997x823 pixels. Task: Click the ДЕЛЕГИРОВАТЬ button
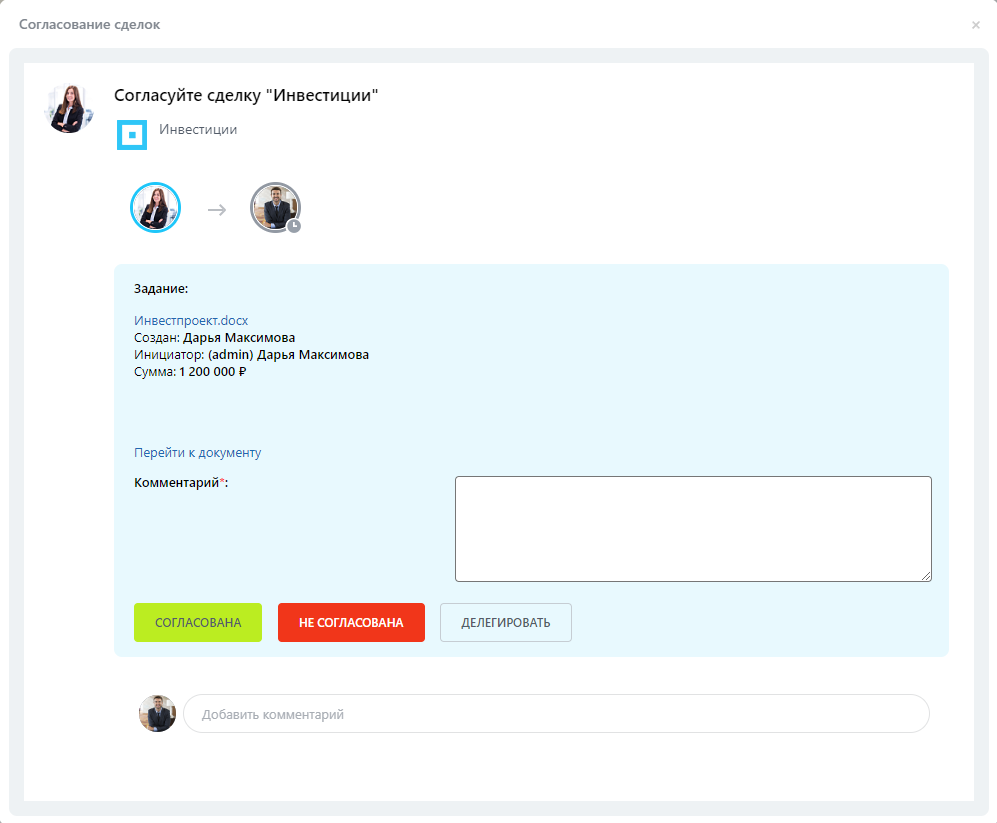coord(505,622)
